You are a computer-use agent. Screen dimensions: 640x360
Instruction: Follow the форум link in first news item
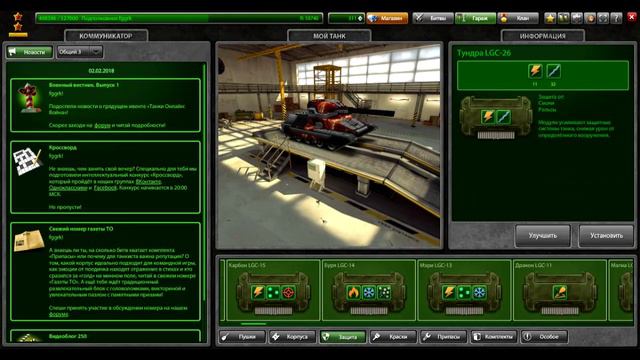click(x=102, y=125)
